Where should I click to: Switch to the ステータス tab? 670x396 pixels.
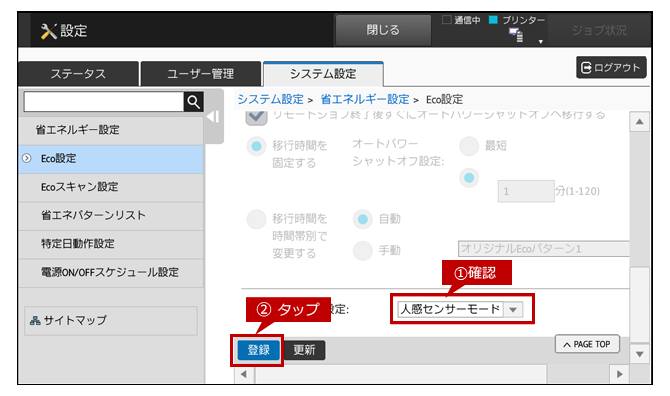79,74
